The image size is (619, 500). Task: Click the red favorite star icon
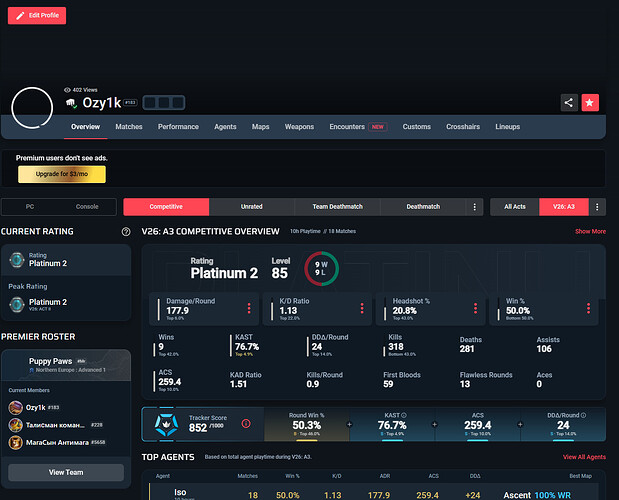(590, 103)
